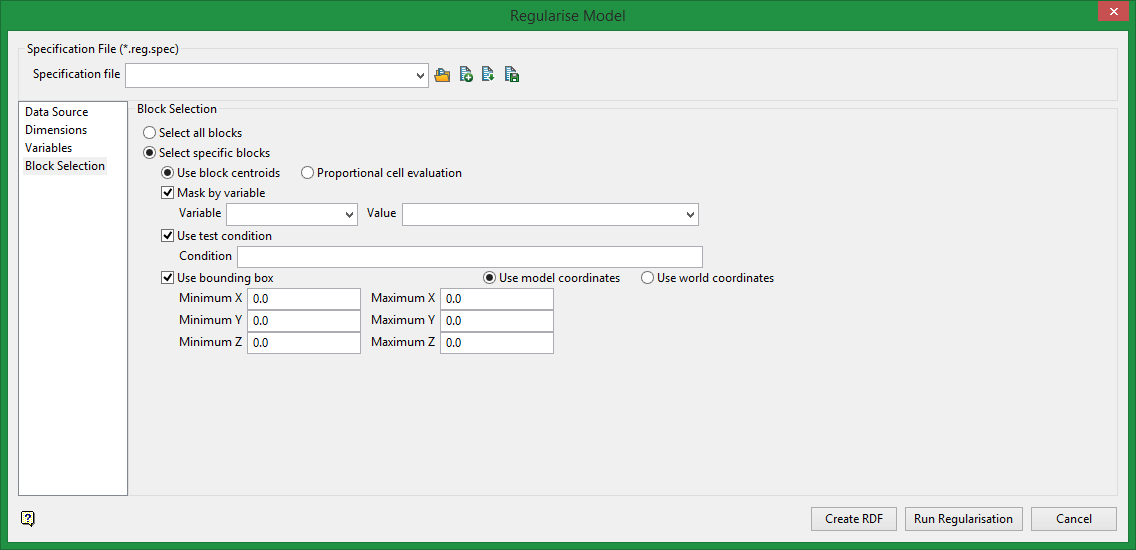Click the new specification file icon
The width and height of the screenshot is (1136, 550).
(x=466, y=75)
